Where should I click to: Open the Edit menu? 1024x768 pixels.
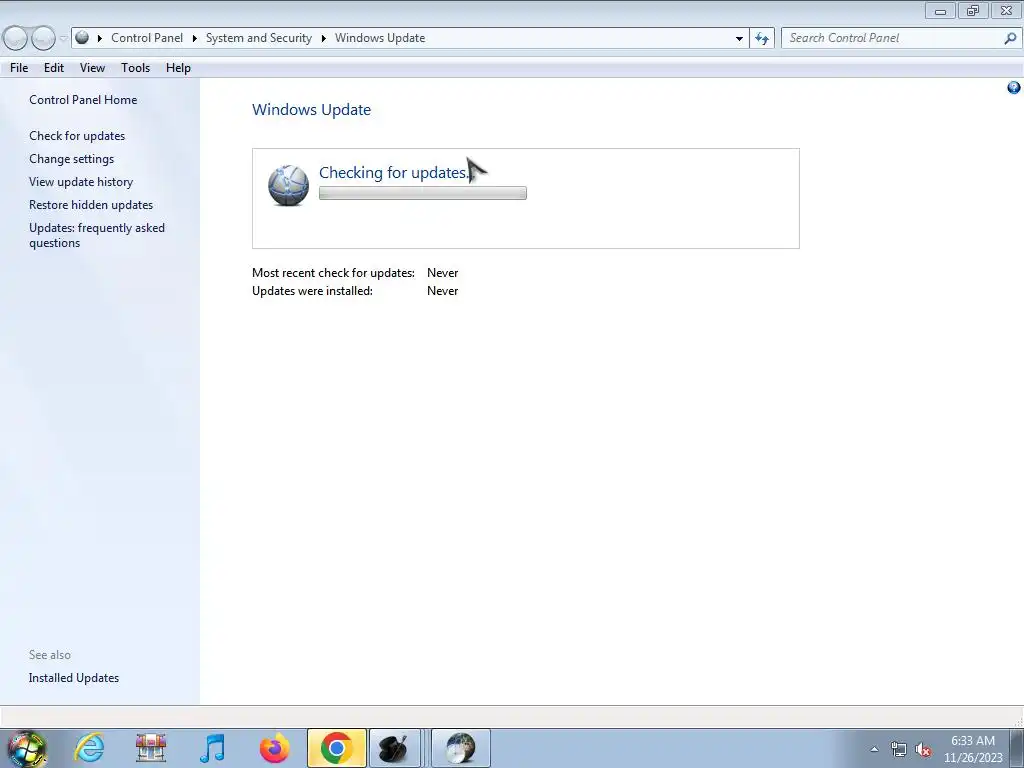(54, 68)
